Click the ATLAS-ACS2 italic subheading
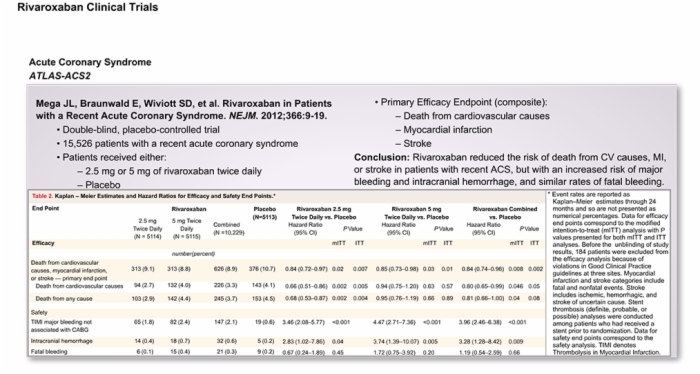Viewport: 700px width, 374px height. 60,76
